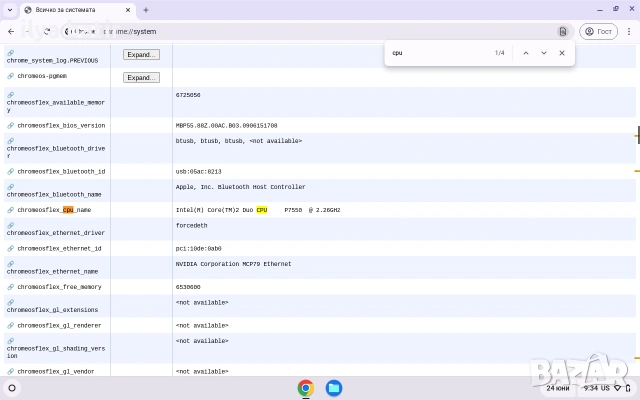Open the date display on shelf
The image size is (640, 400).
point(558,388)
